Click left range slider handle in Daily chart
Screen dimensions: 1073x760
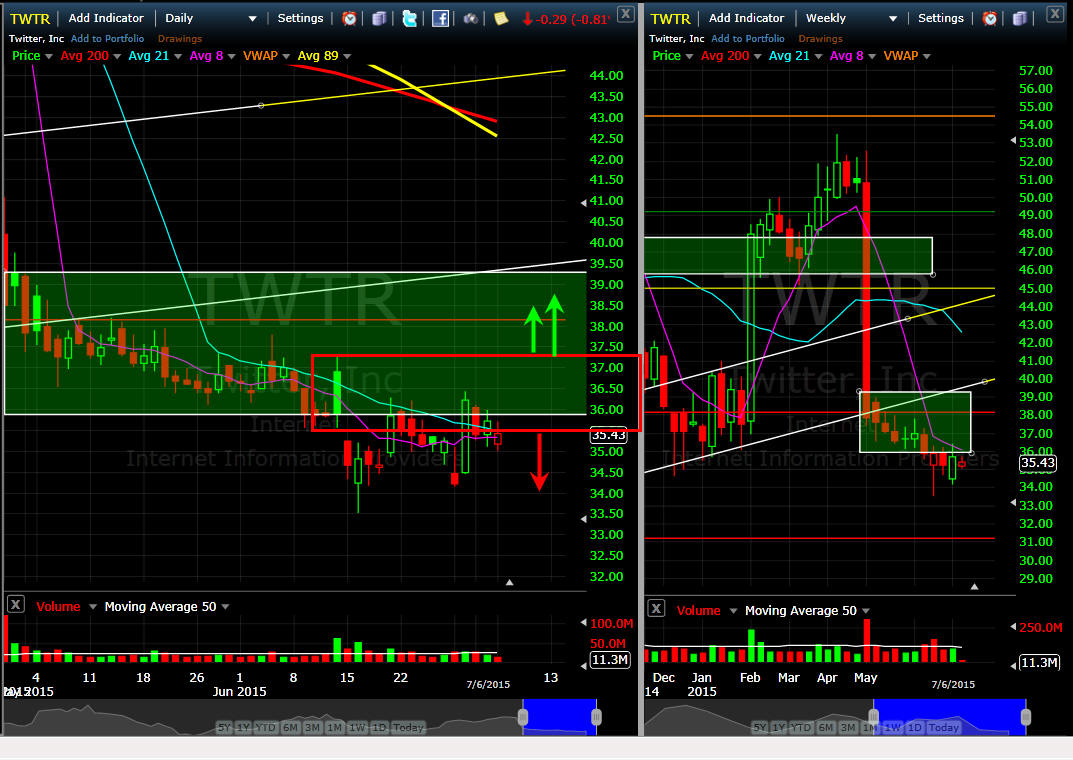pyautogui.click(x=523, y=717)
